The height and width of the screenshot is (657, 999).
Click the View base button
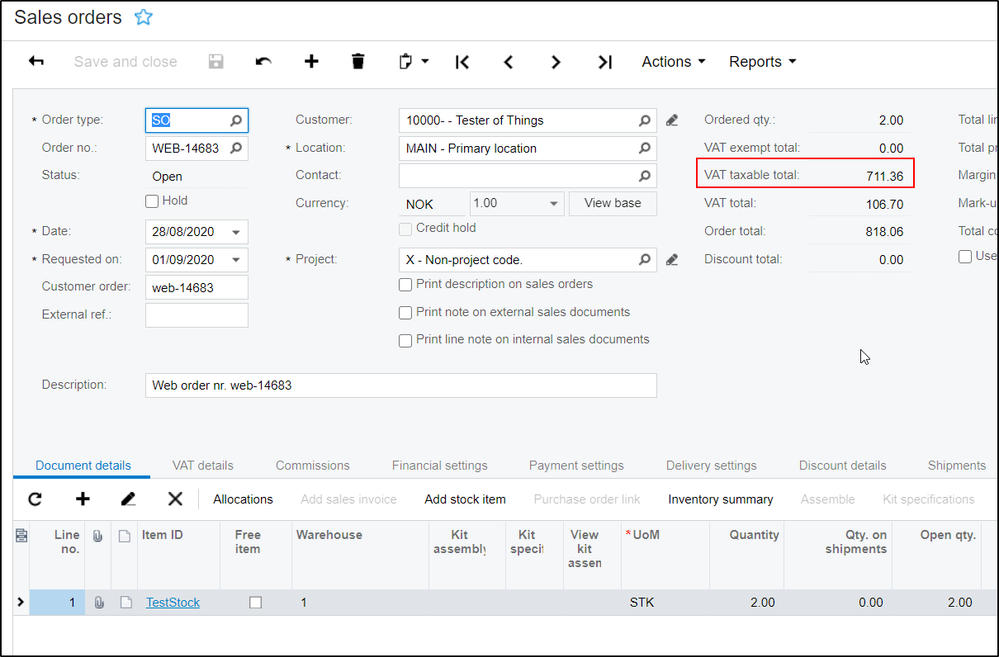coord(612,203)
